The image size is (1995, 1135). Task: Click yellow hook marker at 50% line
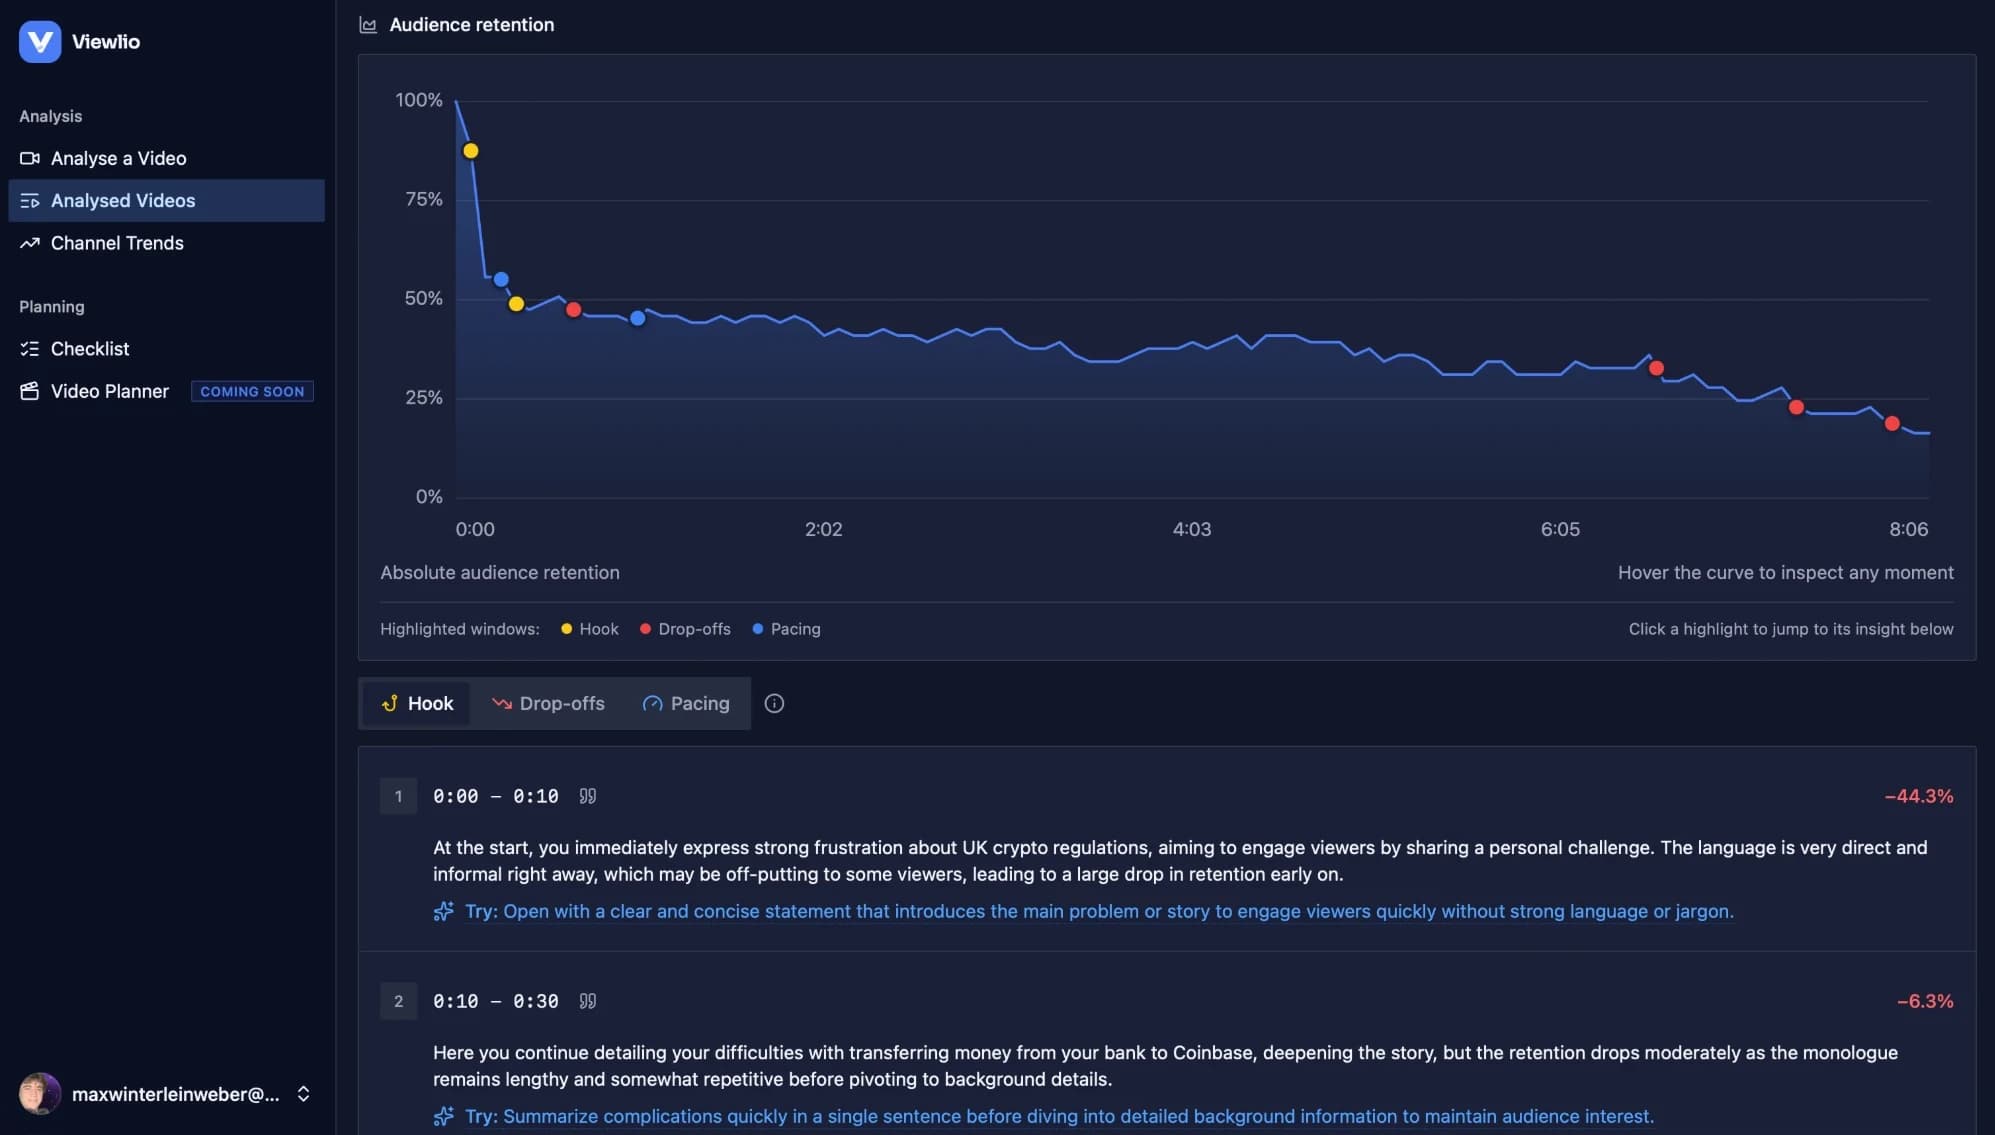(x=516, y=304)
